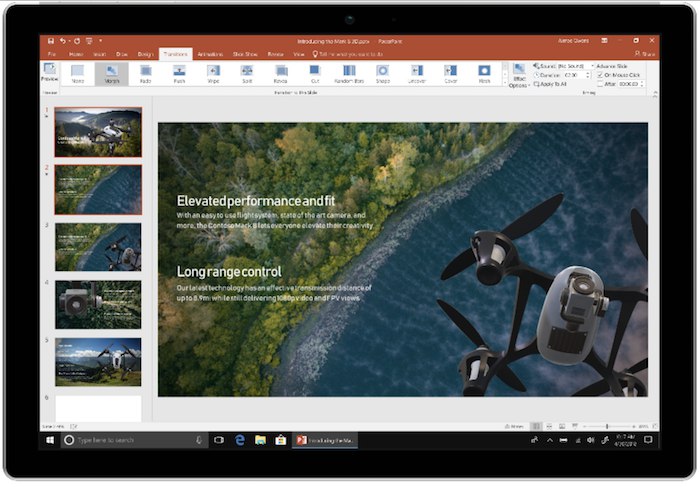The width and height of the screenshot is (700, 487).
Task: Select slide 4 thumbnail with camera closeup
Action: (98, 304)
